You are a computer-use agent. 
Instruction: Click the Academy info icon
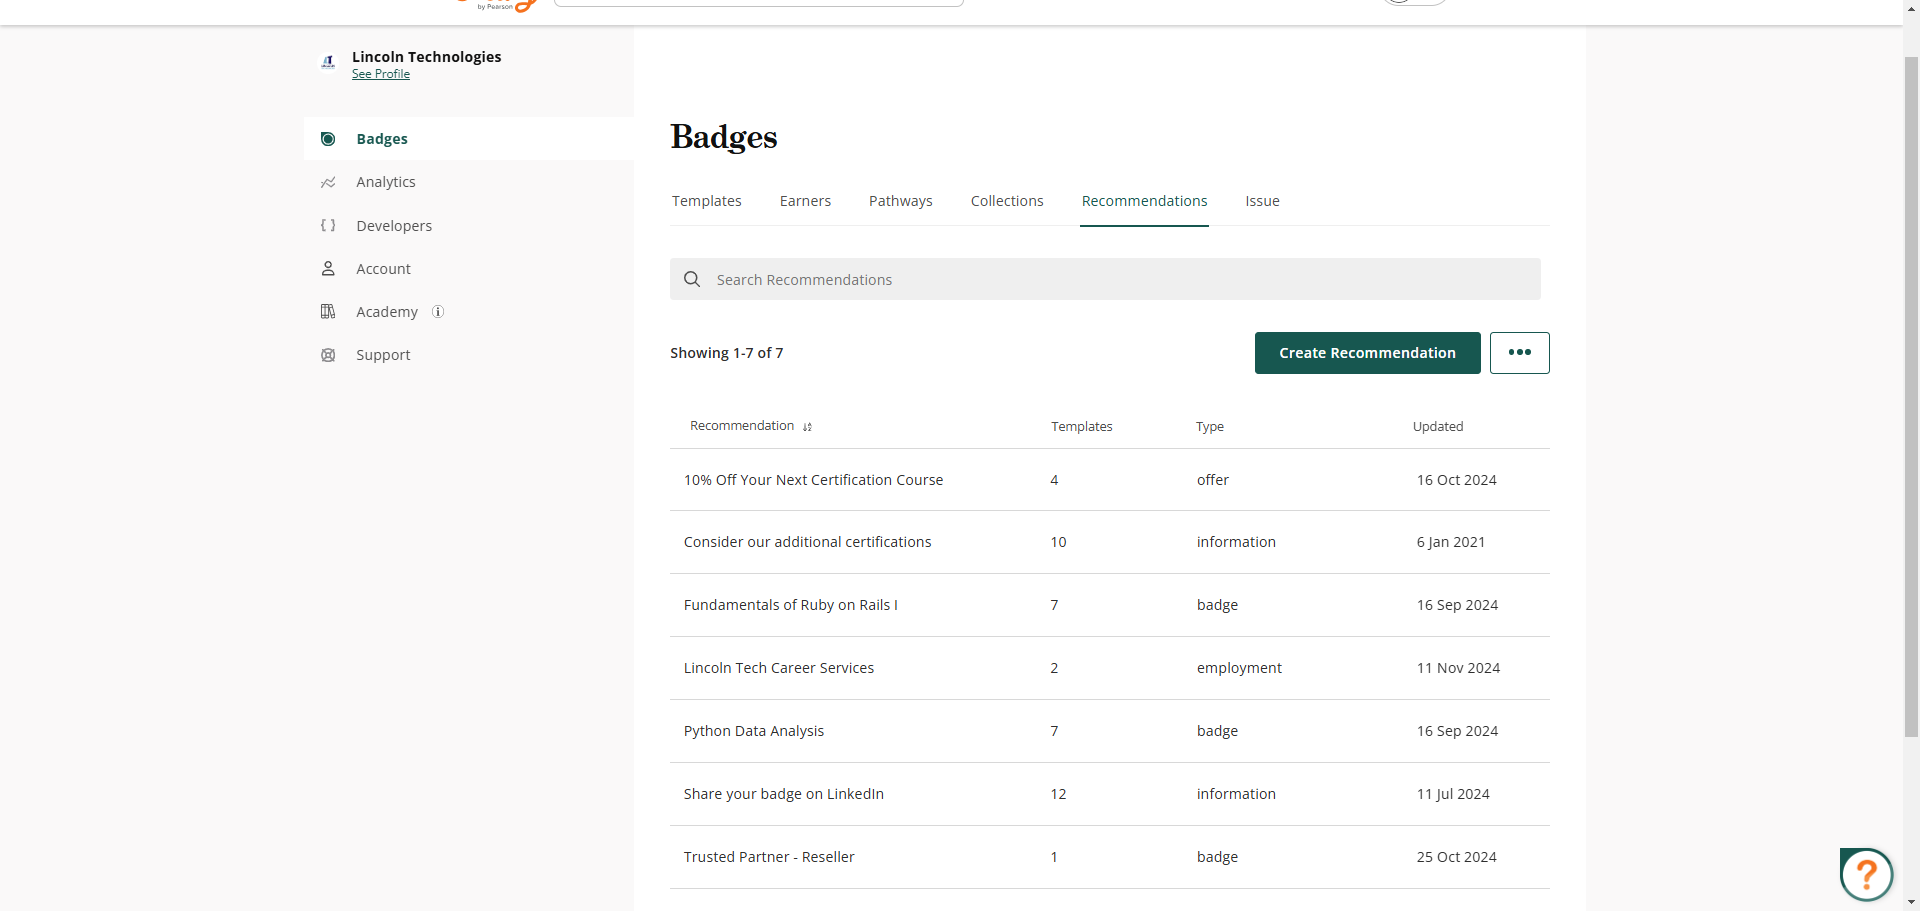tap(438, 312)
